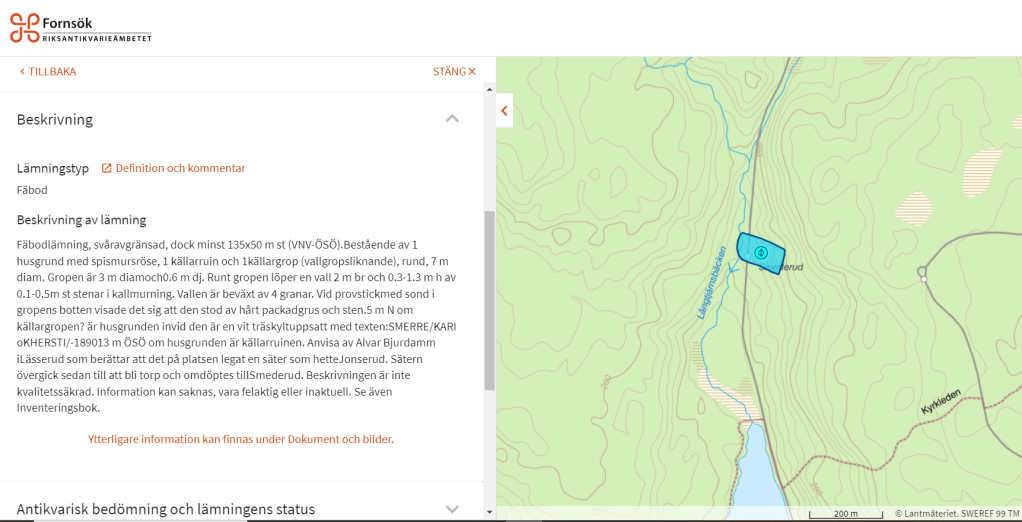Close the panel with STÄNG
The image size is (1022, 522).
pos(454,72)
